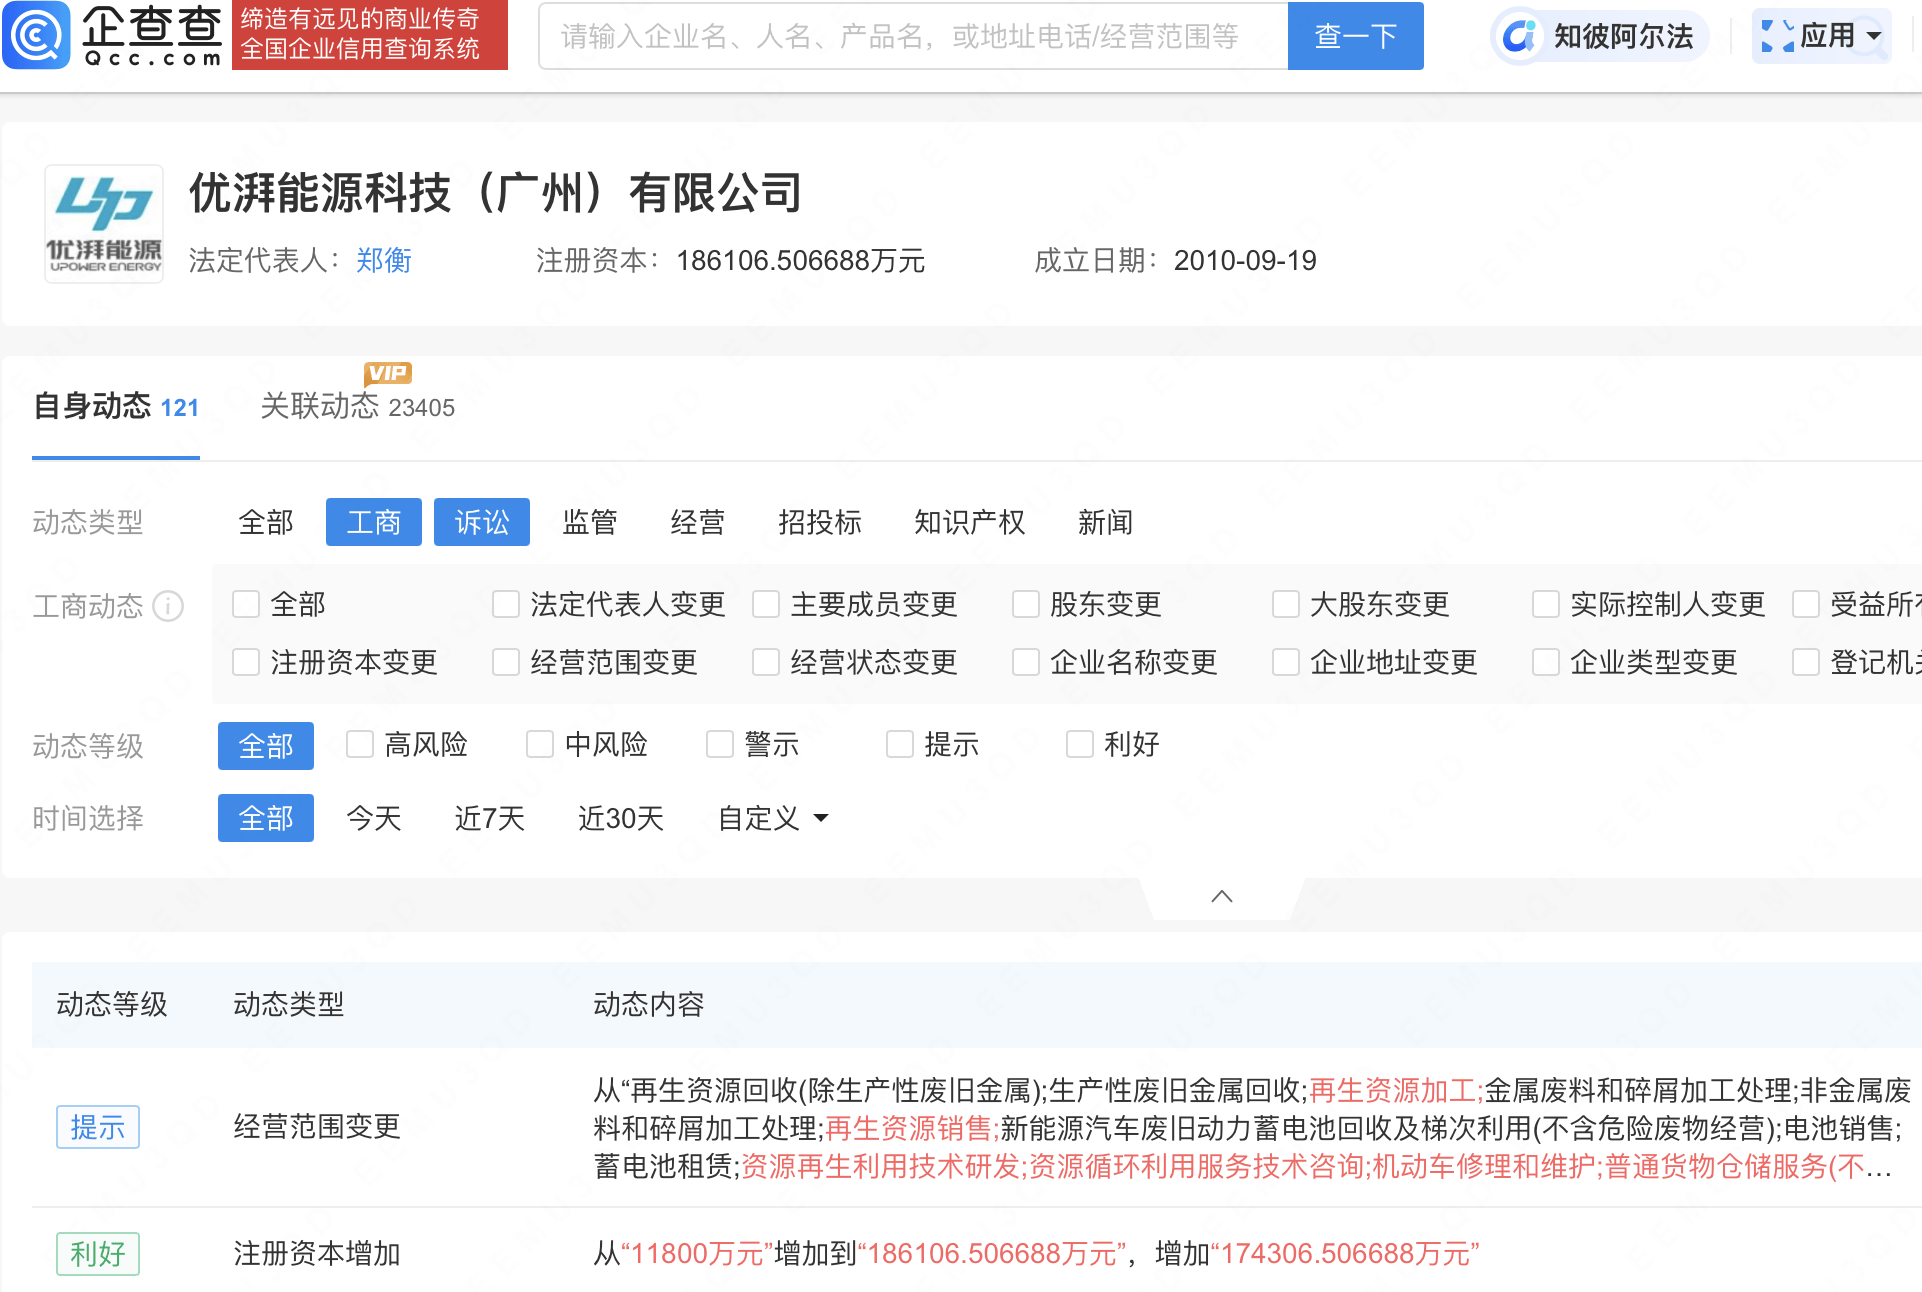Click the 注册资本增加 table cell
Screen dimensions: 1922x1292
317,1253
